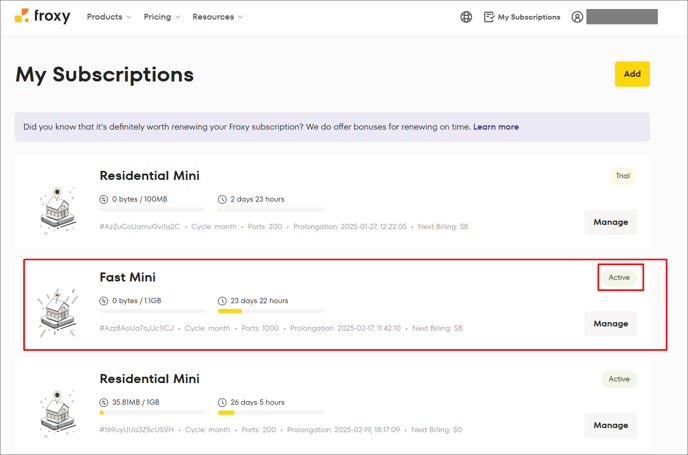Screen dimensions: 688x455
Task: Manage the Fast Mini subscription
Action: click(x=610, y=323)
